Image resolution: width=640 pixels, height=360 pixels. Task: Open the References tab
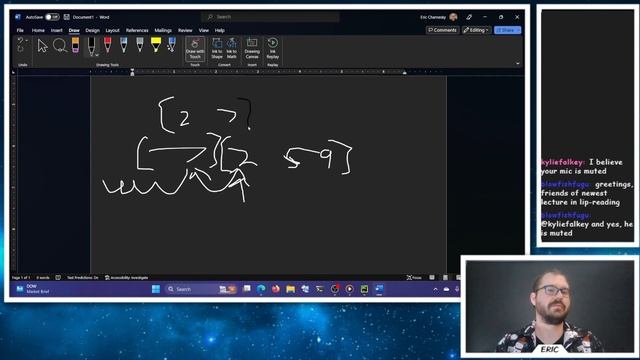[137, 30]
